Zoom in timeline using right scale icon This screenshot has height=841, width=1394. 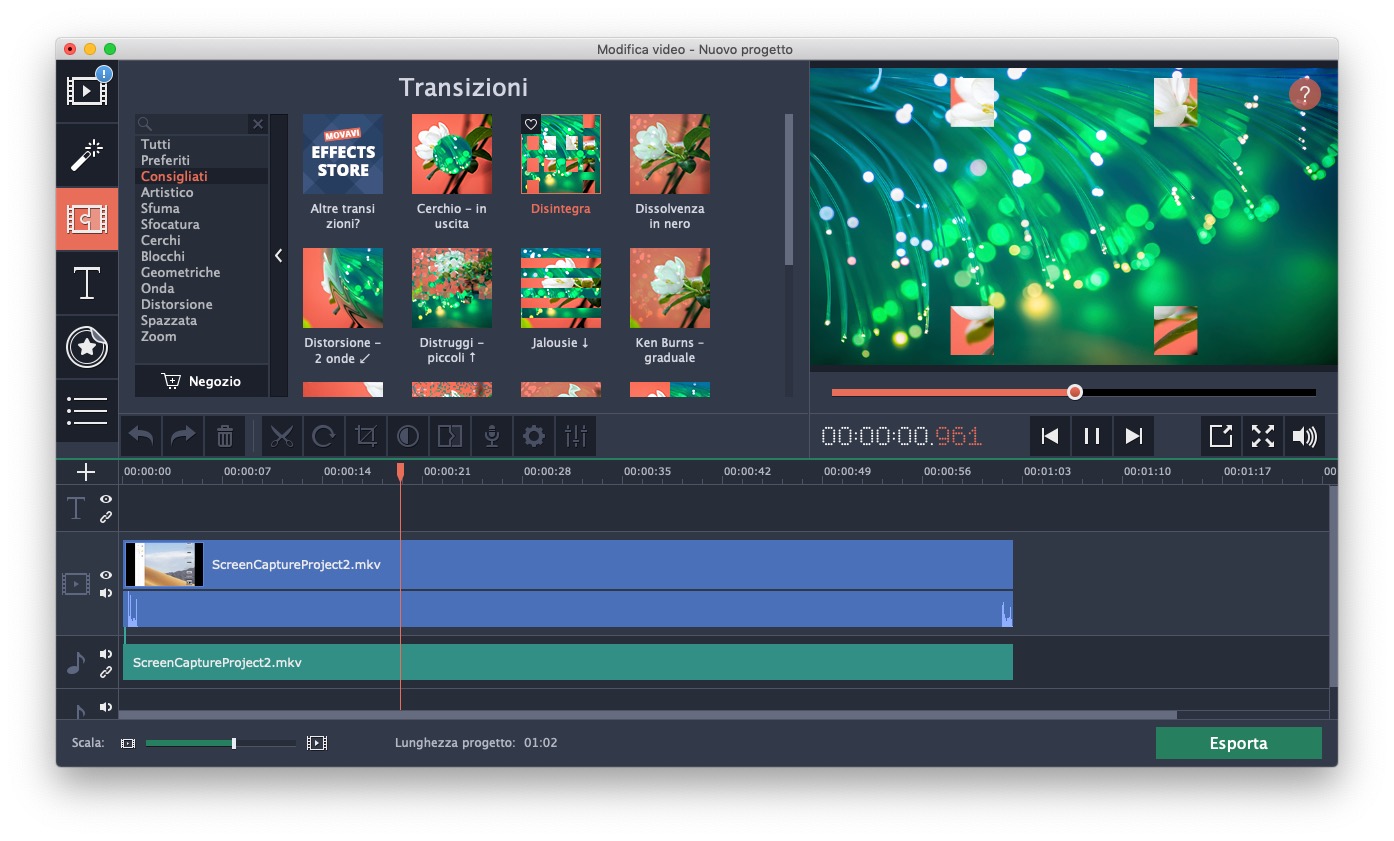(x=317, y=743)
